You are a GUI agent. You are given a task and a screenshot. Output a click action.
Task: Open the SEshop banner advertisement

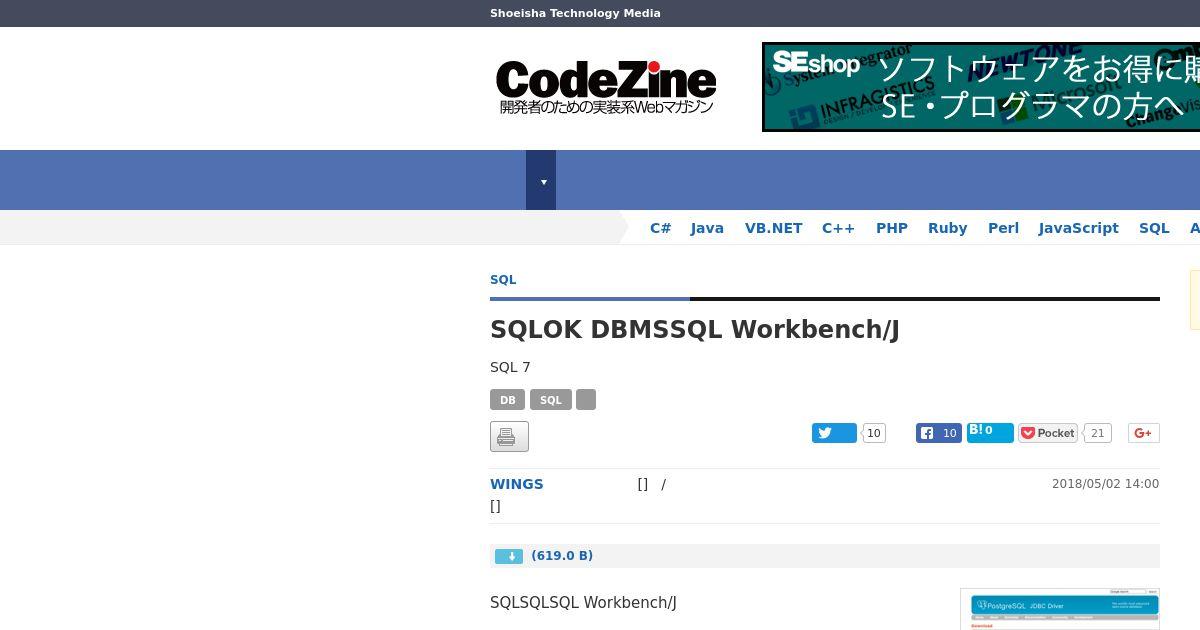tap(981, 87)
